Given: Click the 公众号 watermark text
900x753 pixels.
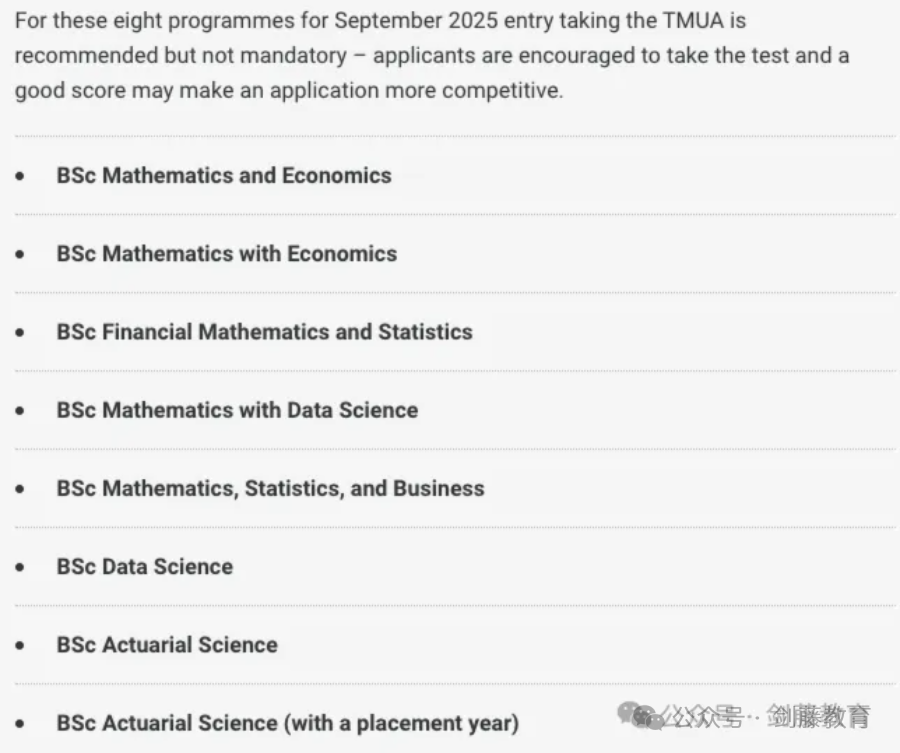Looking at the screenshot, I should pos(703,716).
